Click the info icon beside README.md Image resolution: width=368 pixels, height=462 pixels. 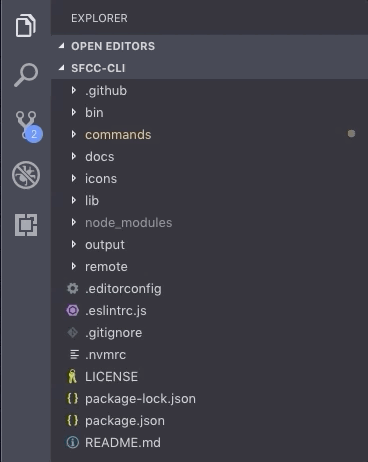pyautogui.click(x=73, y=443)
